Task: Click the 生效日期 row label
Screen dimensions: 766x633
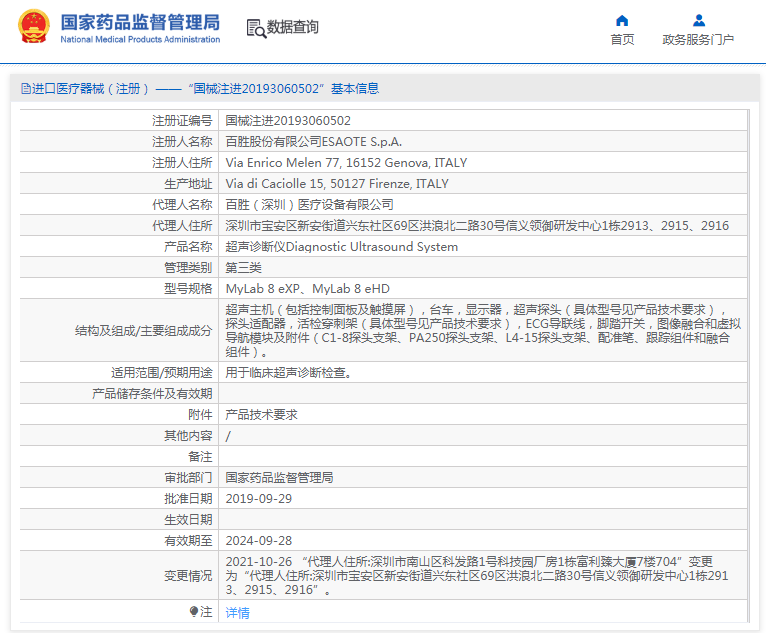Action: coord(188,520)
